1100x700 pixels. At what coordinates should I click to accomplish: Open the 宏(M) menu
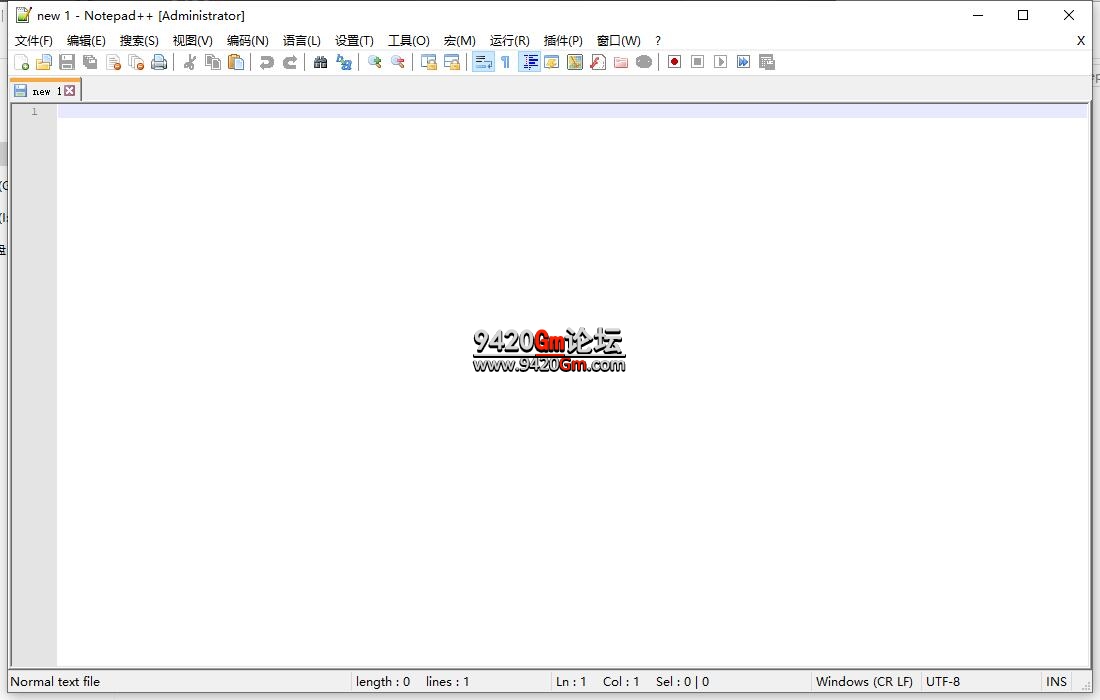[460, 41]
